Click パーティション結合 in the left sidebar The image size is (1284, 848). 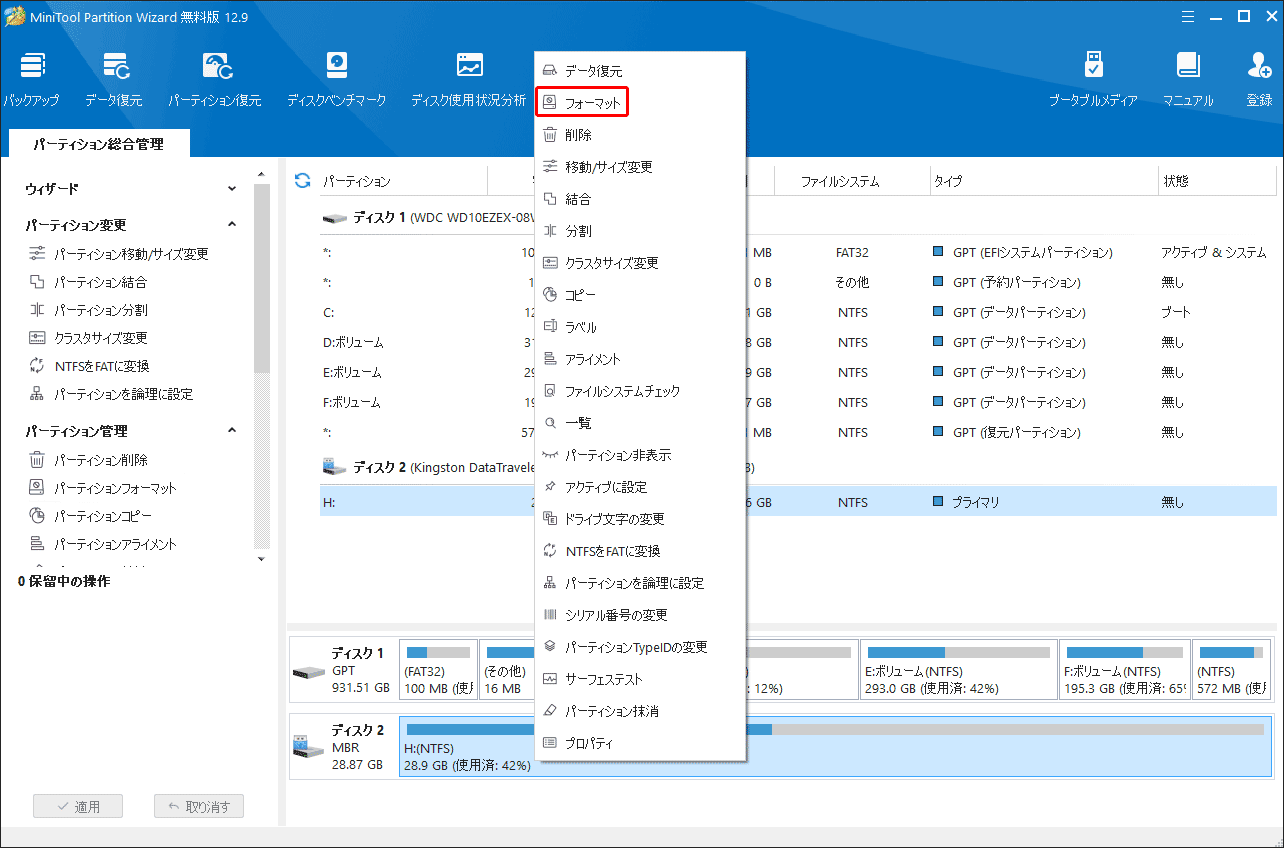click(88, 282)
